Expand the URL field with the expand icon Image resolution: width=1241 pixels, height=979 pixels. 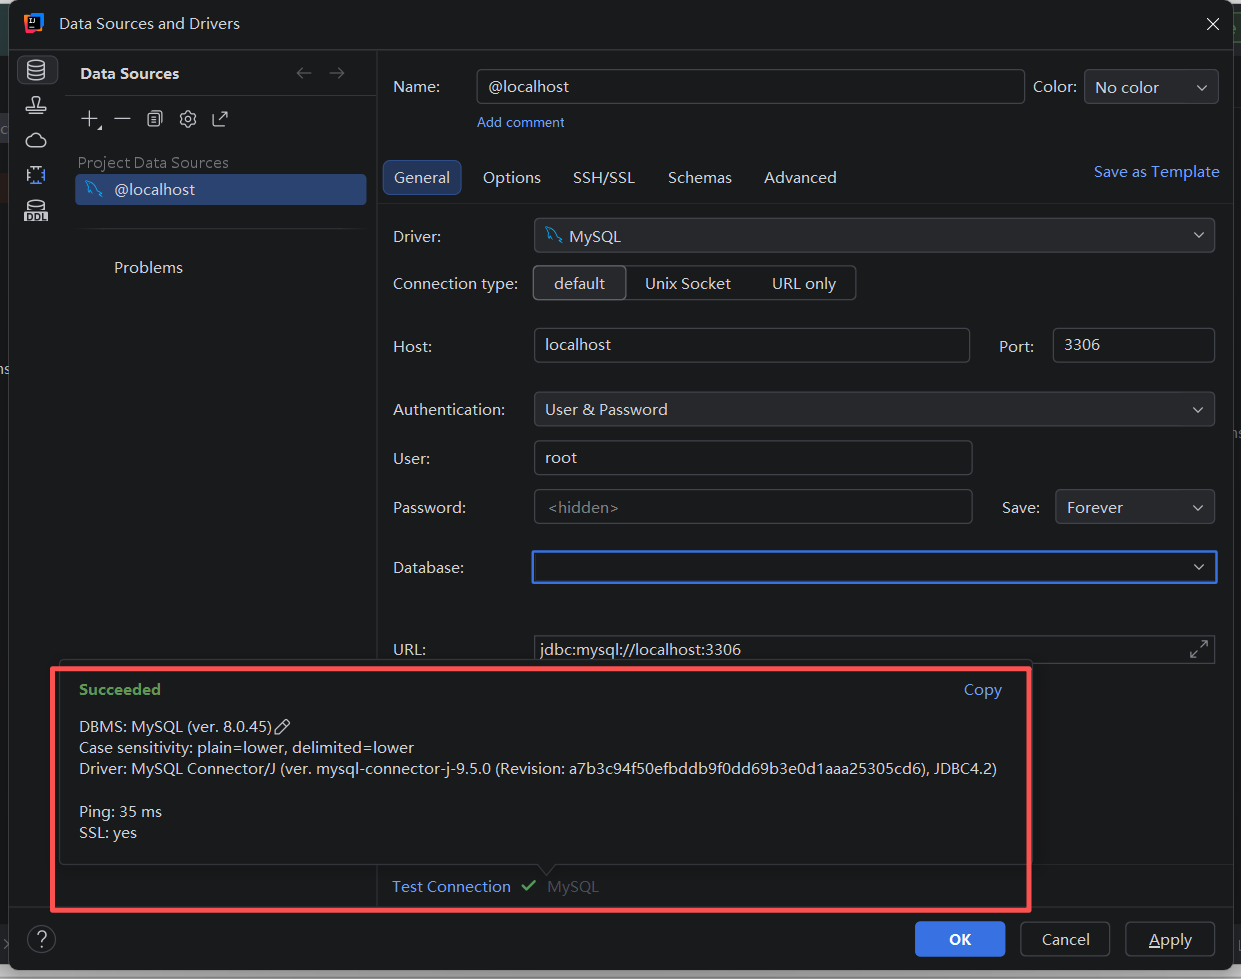[x=1199, y=649]
